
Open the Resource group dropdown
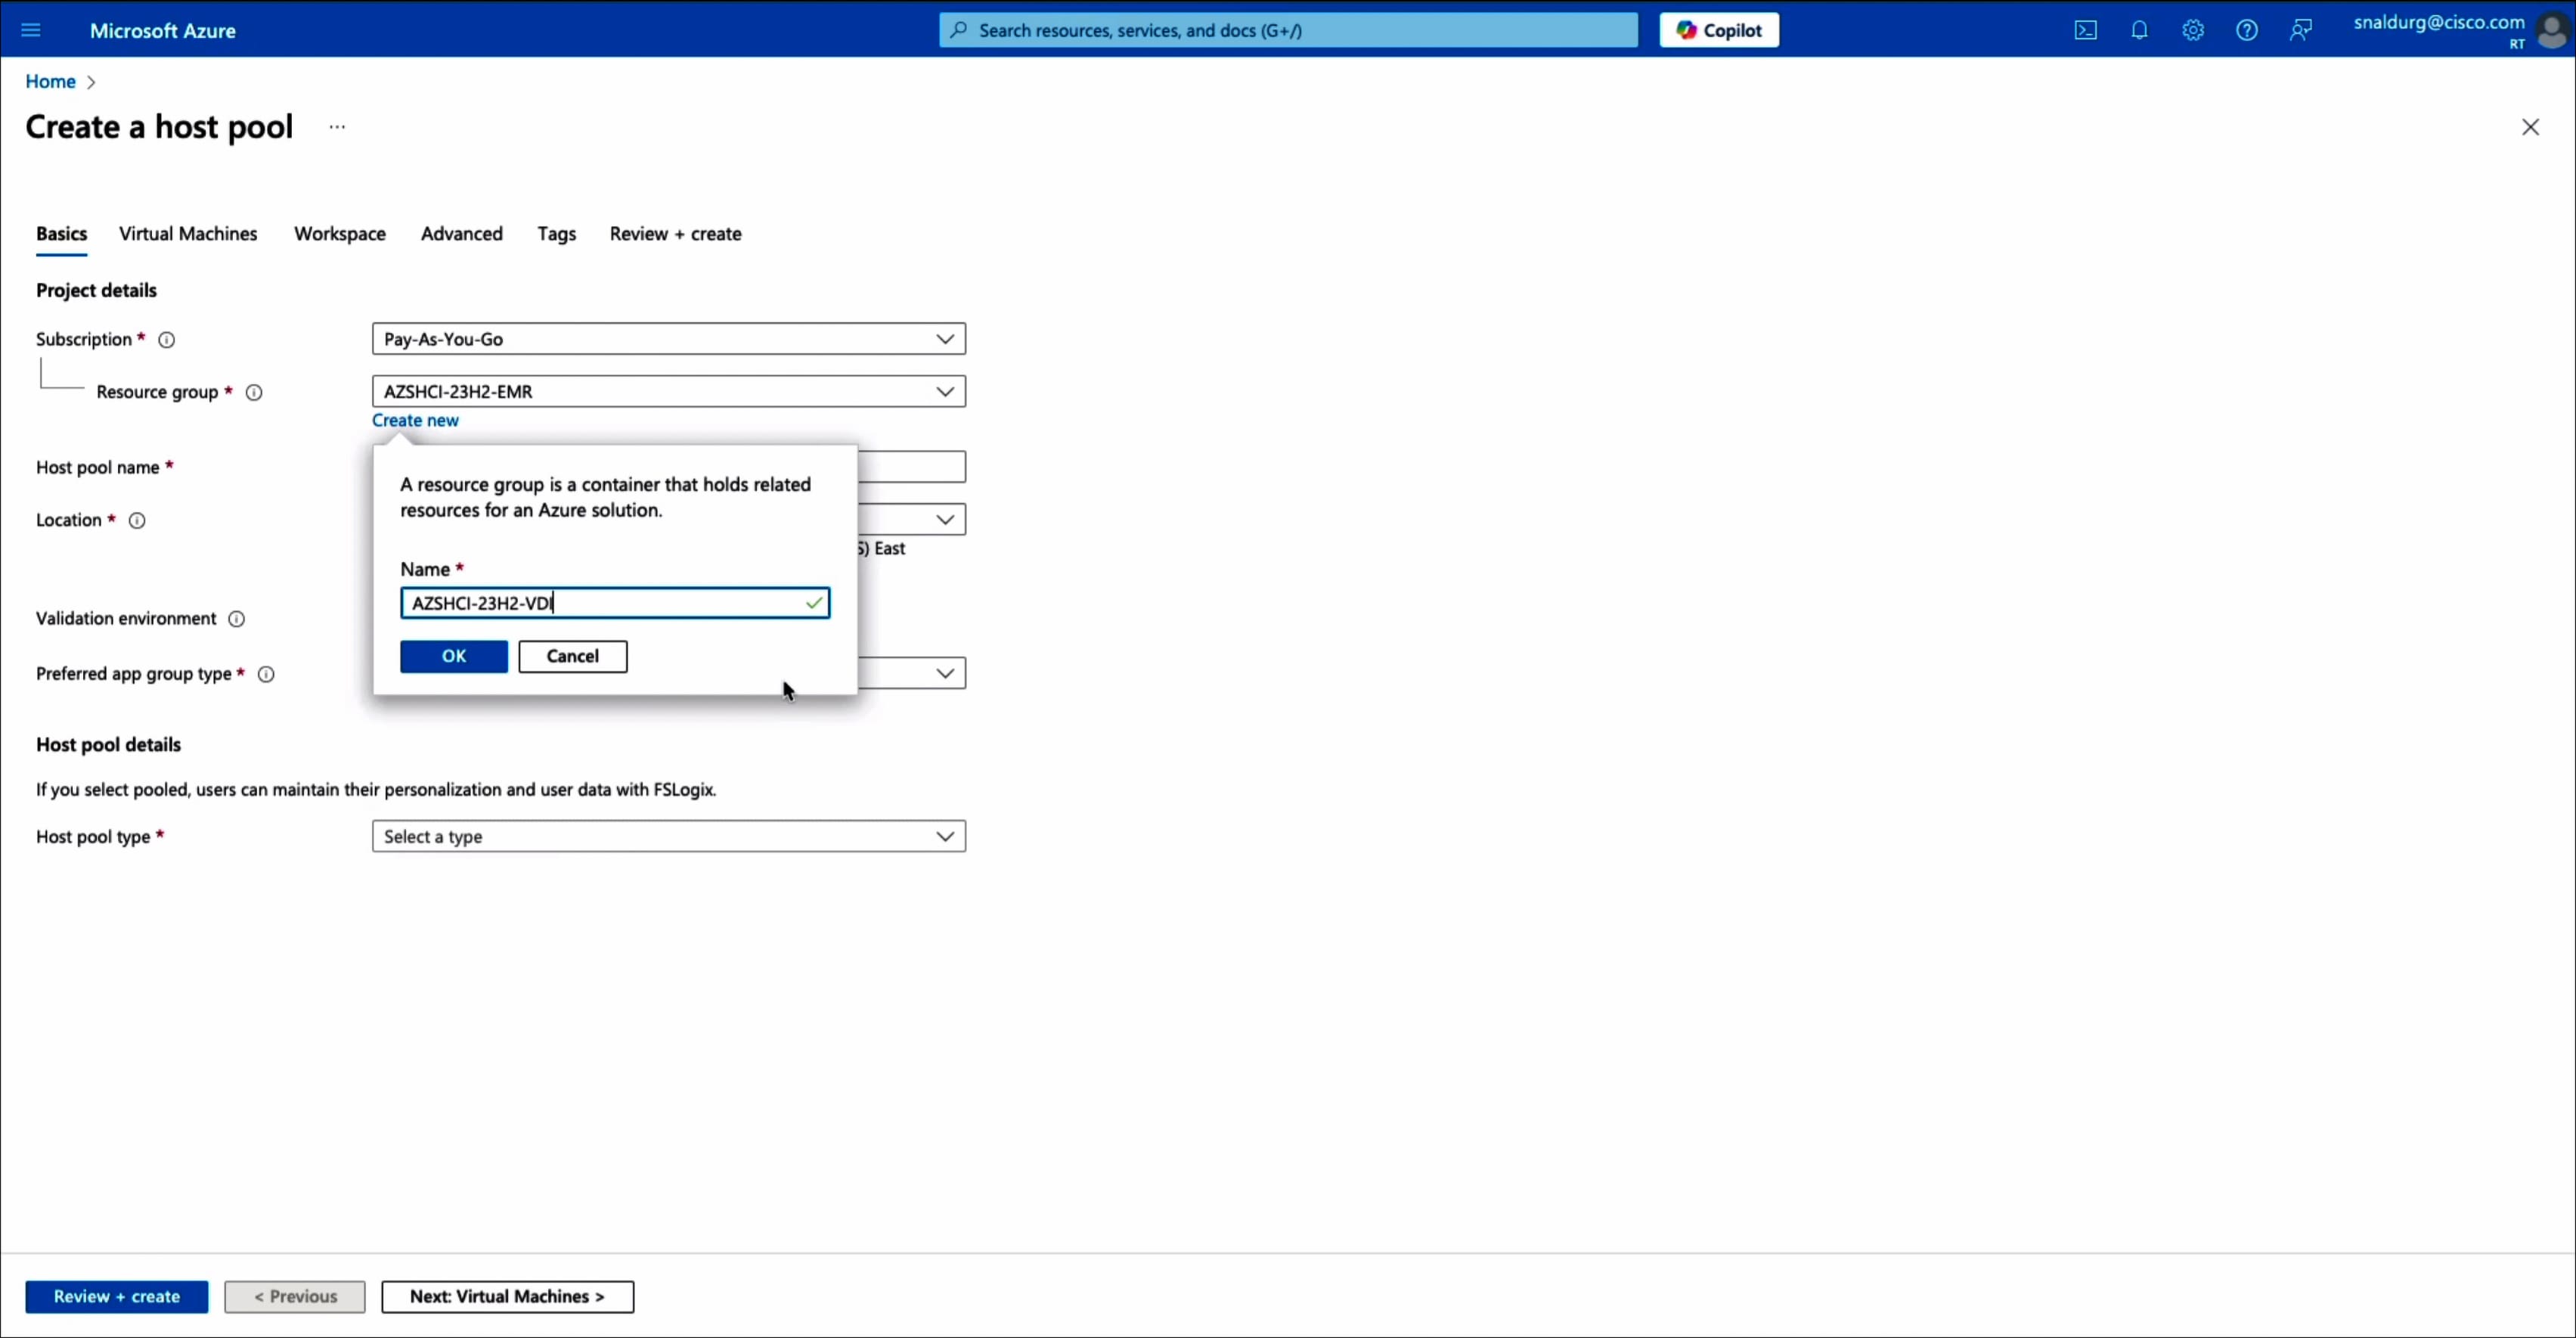pos(669,391)
